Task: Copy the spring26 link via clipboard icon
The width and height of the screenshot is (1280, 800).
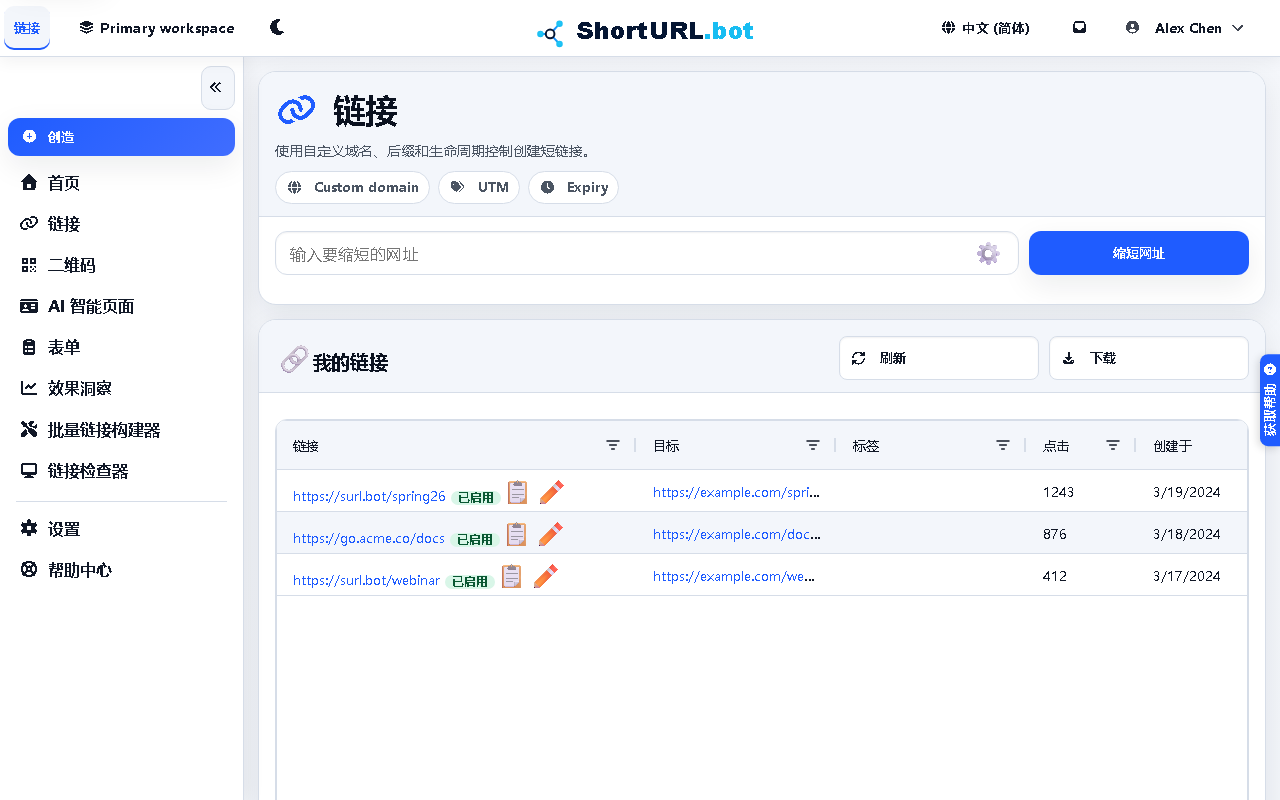Action: (x=517, y=492)
